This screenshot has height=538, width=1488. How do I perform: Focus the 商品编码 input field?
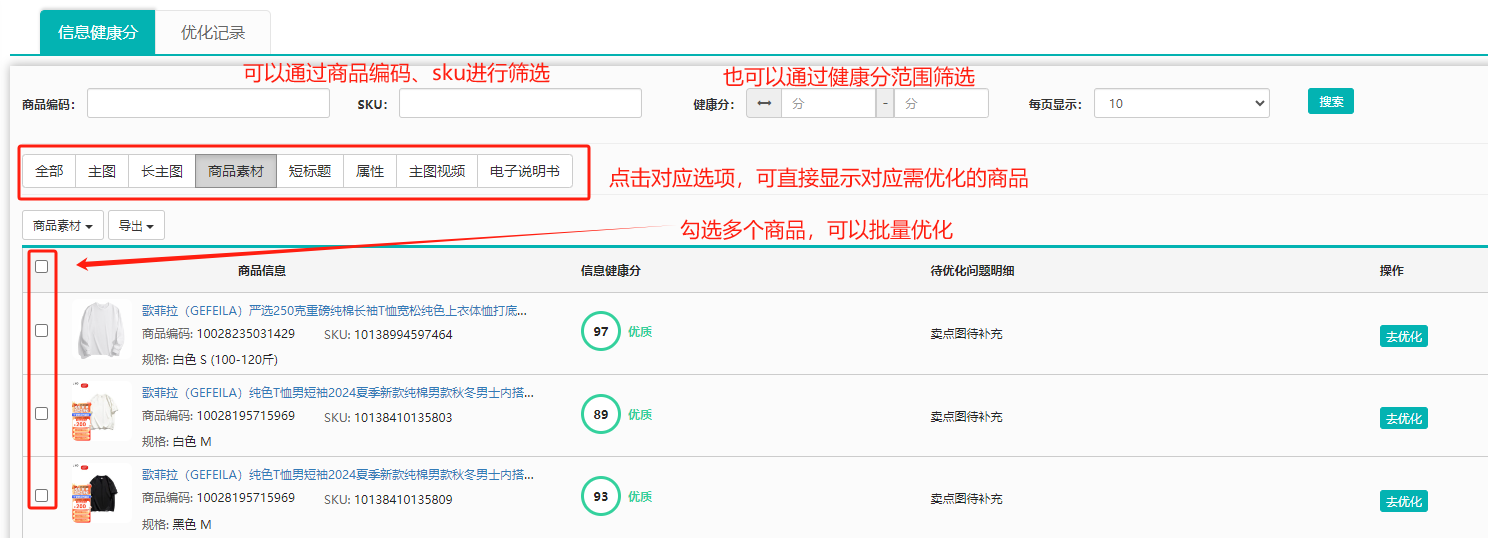(x=208, y=104)
